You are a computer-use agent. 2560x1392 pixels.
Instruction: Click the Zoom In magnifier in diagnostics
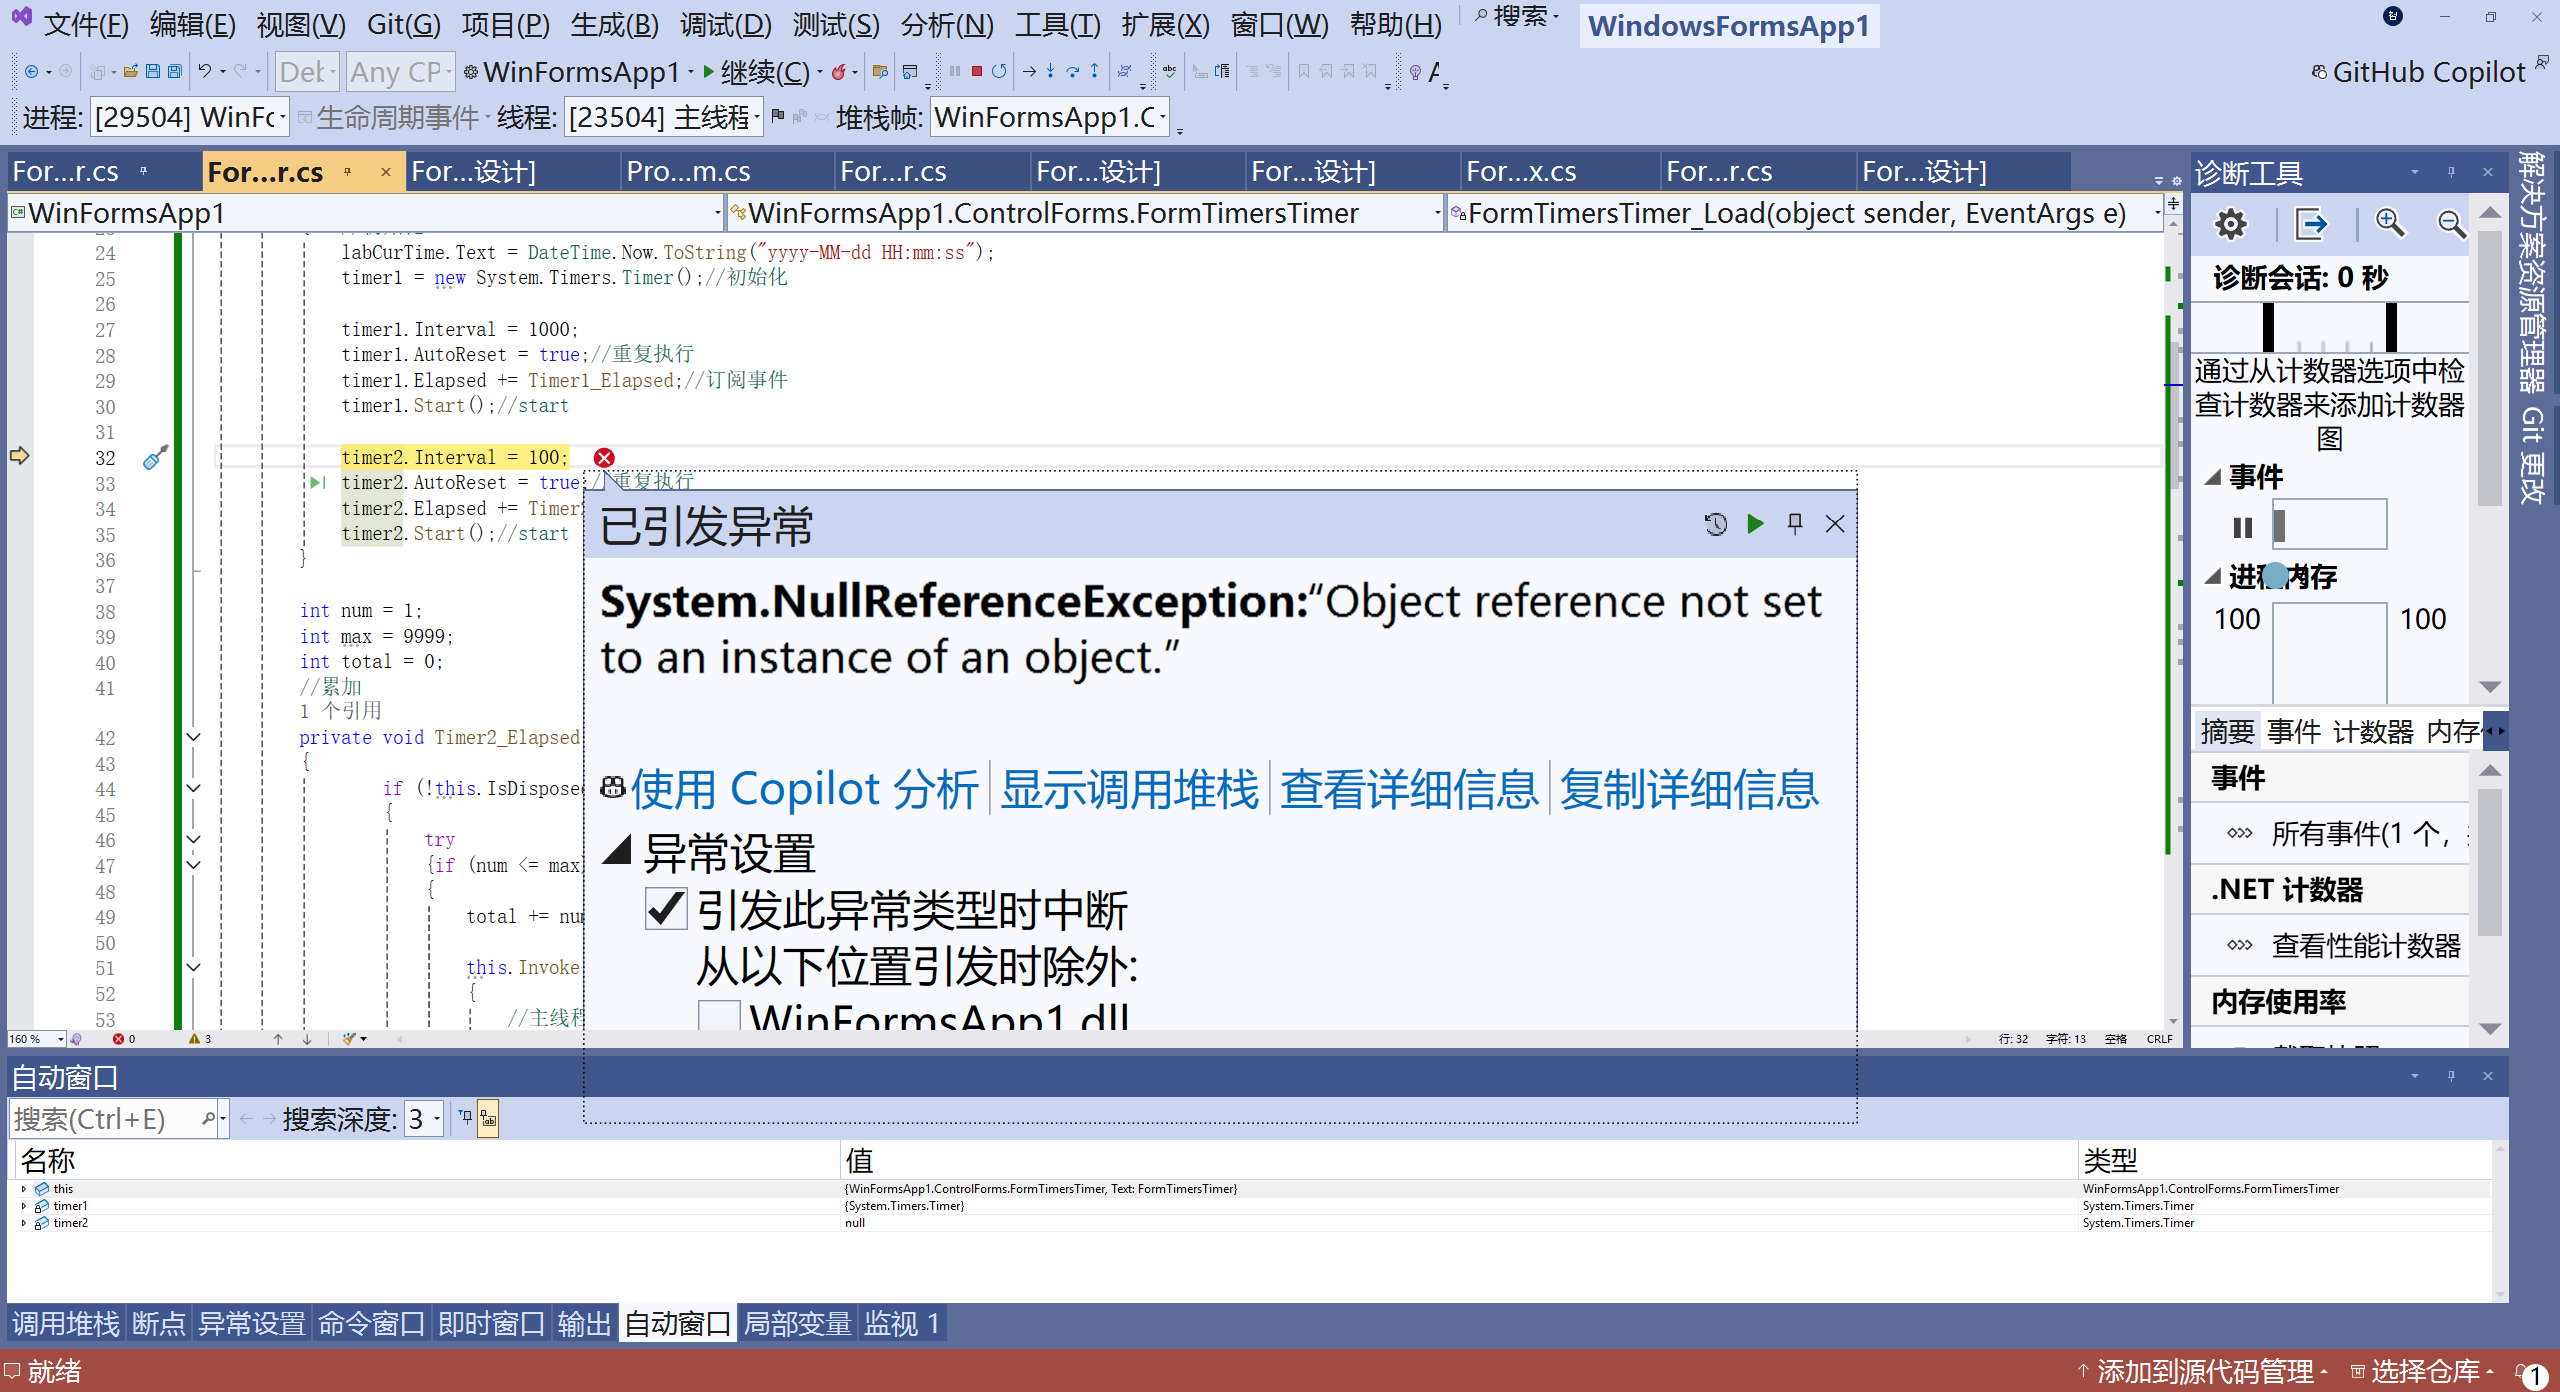click(2390, 224)
